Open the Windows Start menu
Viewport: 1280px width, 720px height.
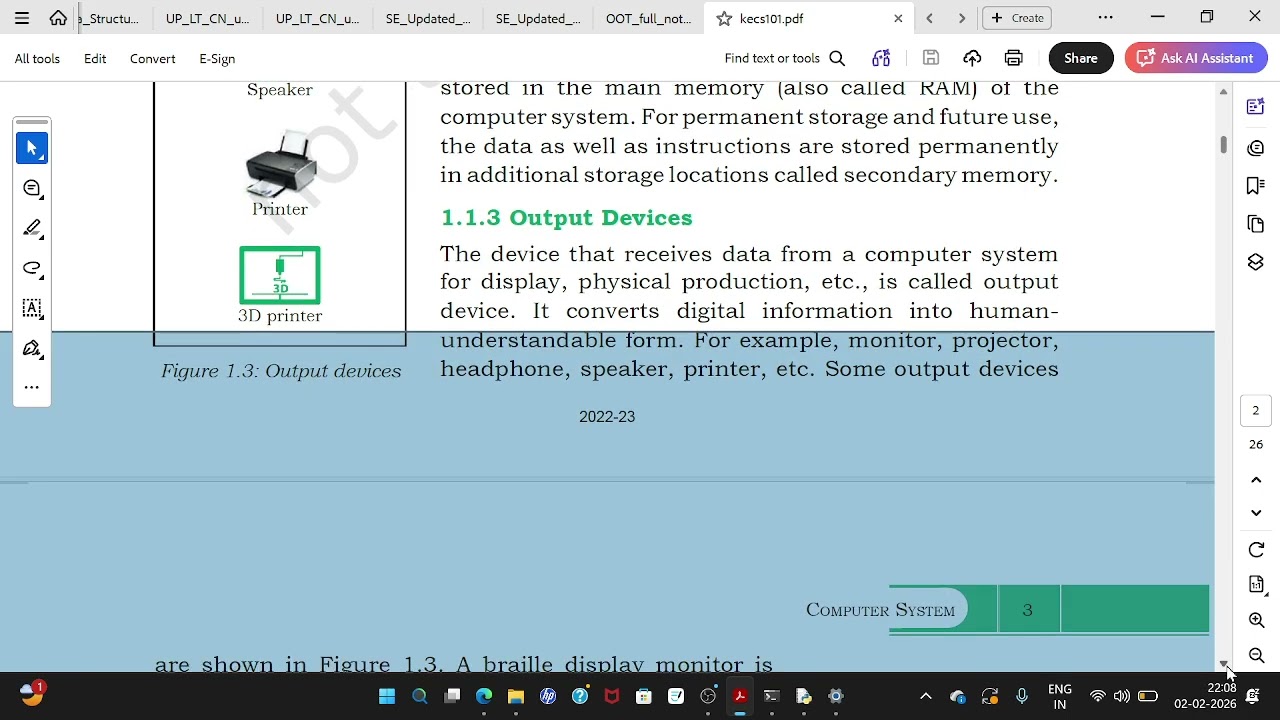pos(387,696)
